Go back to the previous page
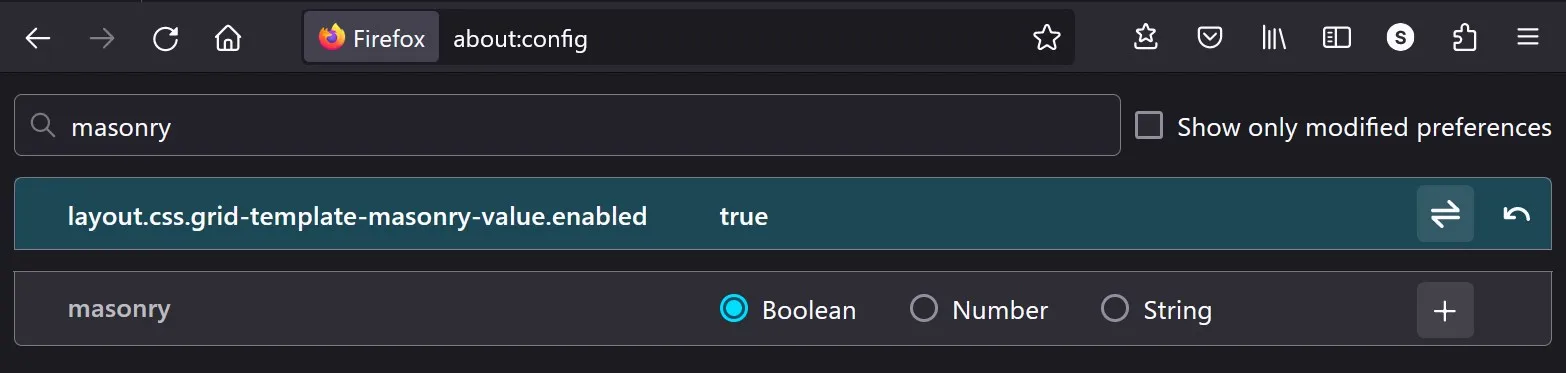Screen dimensions: 1566x373 pos(38,39)
